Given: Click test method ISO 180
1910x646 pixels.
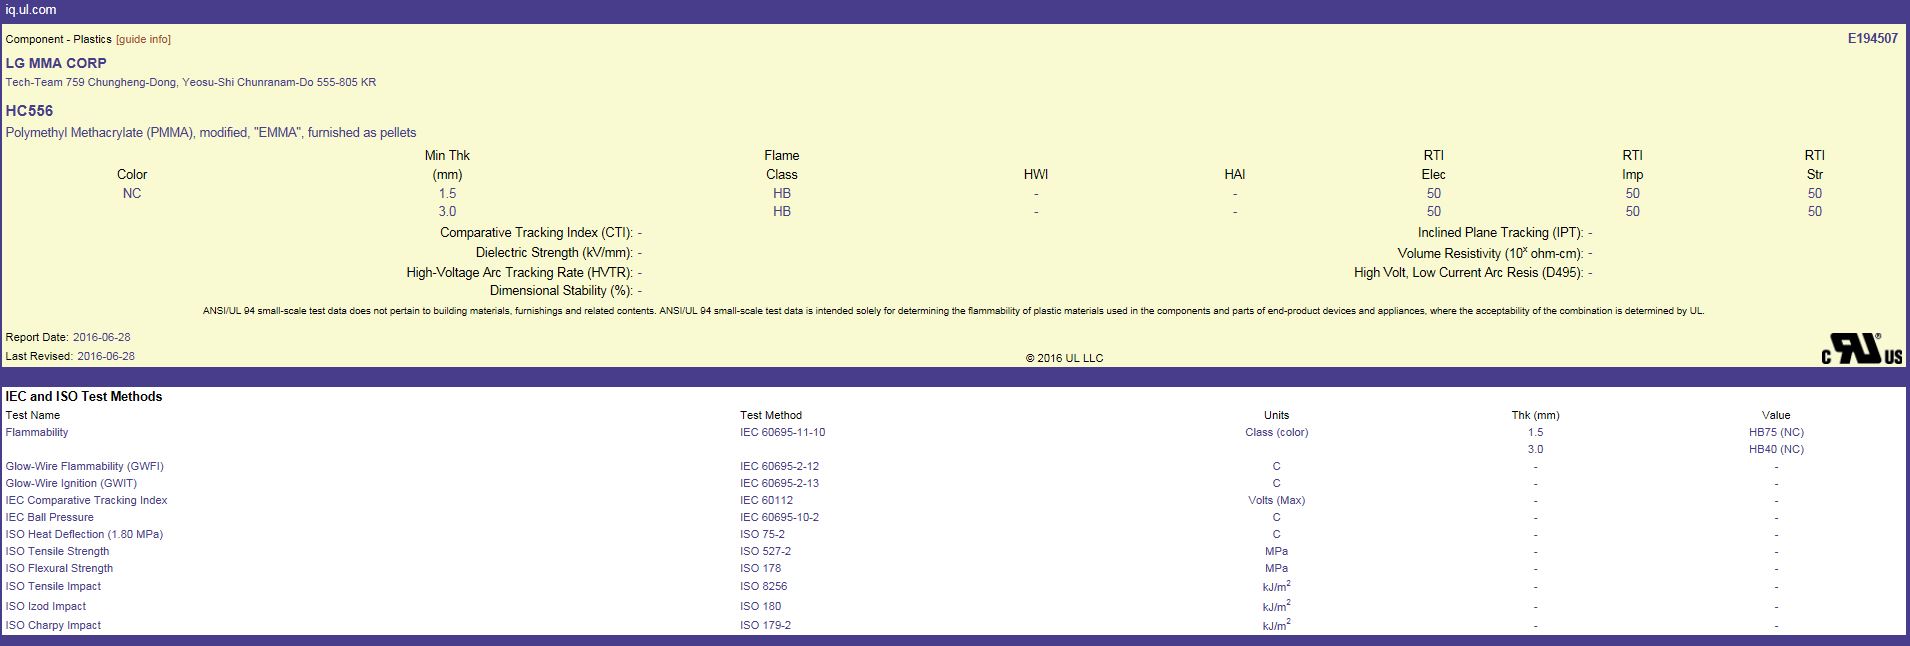Looking at the screenshot, I should [x=761, y=606].
